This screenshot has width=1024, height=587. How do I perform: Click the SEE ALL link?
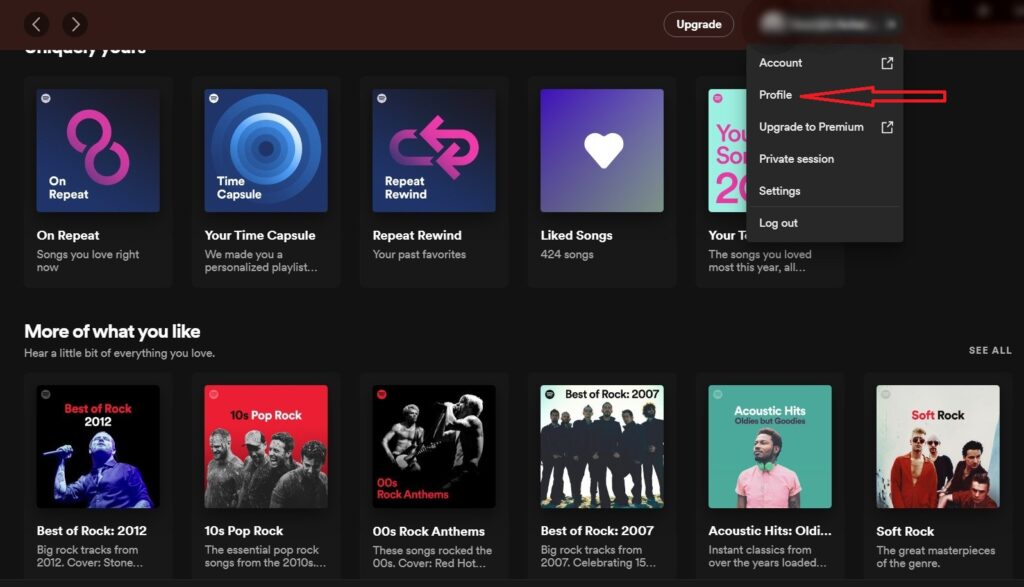tap(990, 351)
